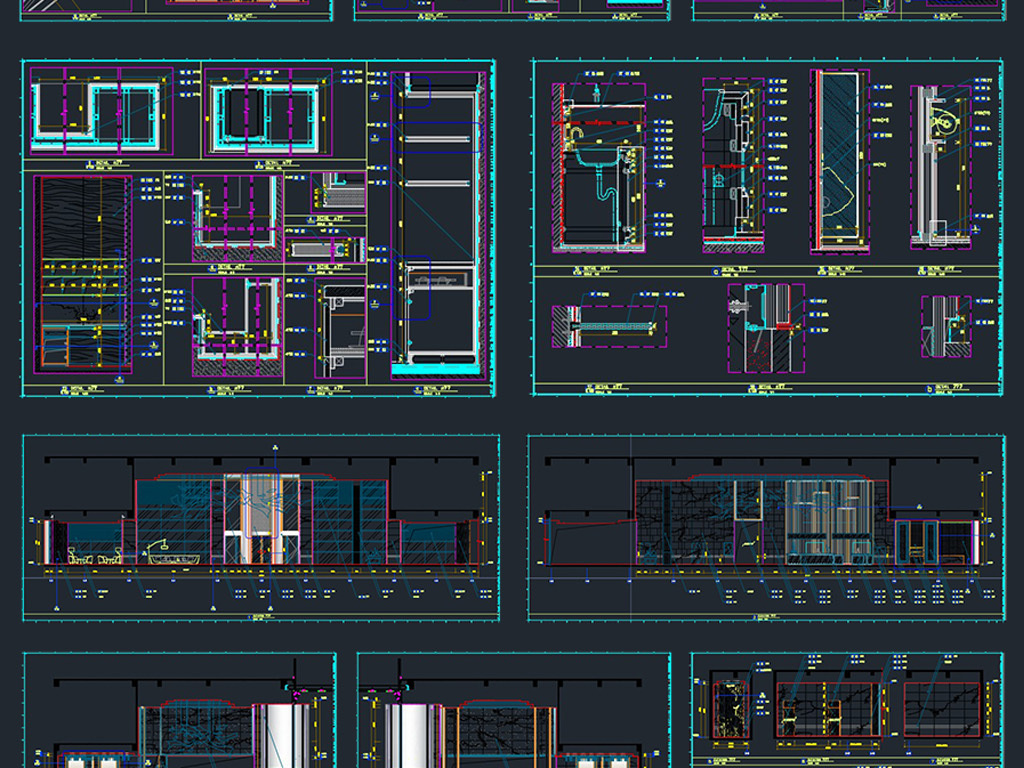Select the wood-grain cabinet elevation drawing

82,275
